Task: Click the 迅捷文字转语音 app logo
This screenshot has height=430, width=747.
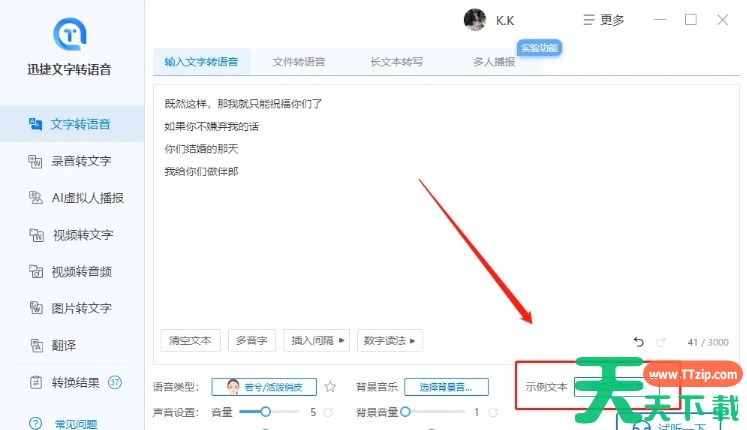Action: click(69, 36)
